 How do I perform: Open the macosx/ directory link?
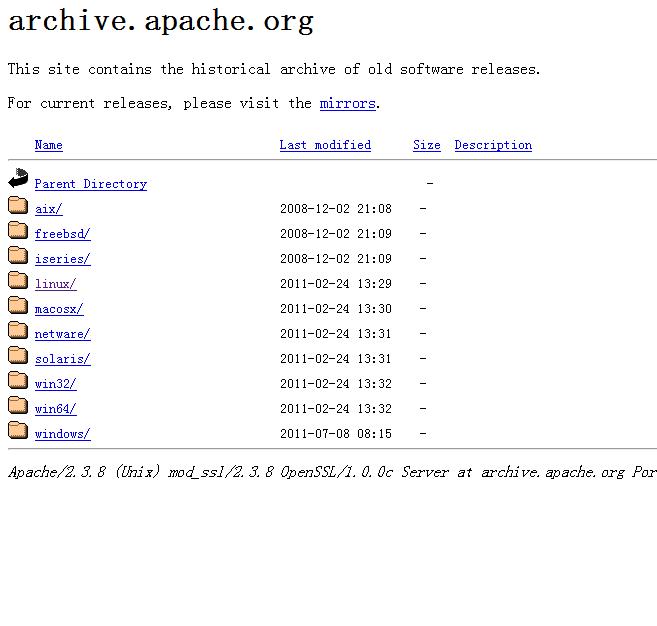coord(59,309)
